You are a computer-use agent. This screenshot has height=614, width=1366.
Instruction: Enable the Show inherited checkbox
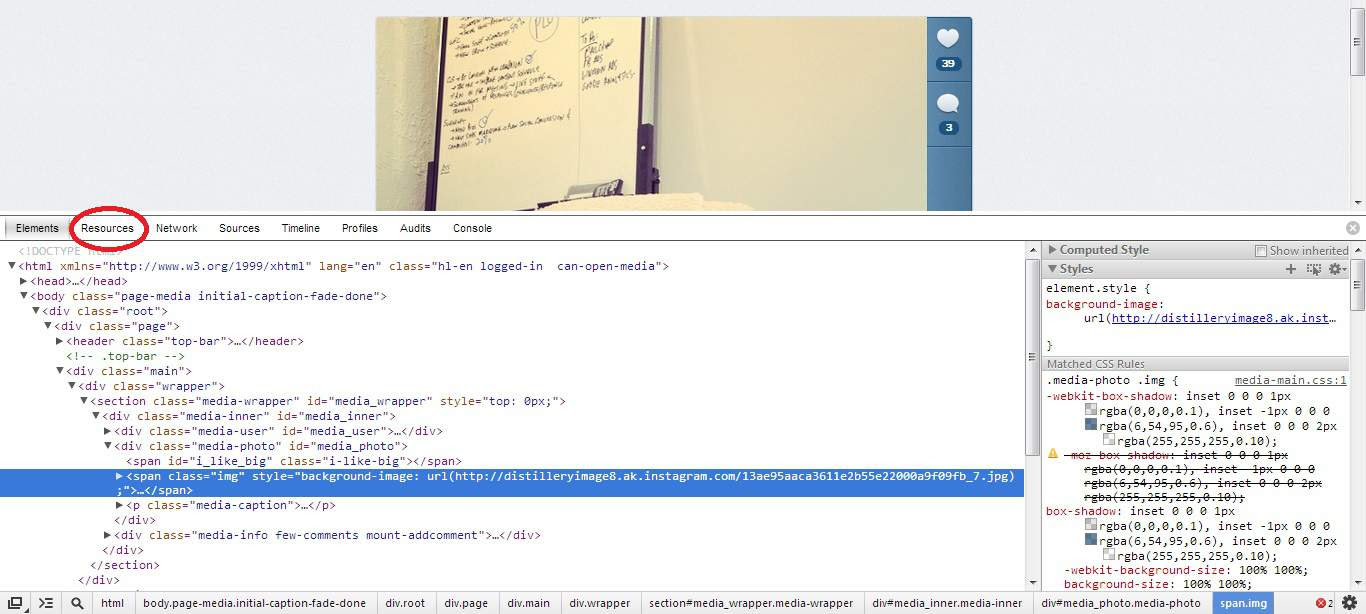click(1261, 250)
